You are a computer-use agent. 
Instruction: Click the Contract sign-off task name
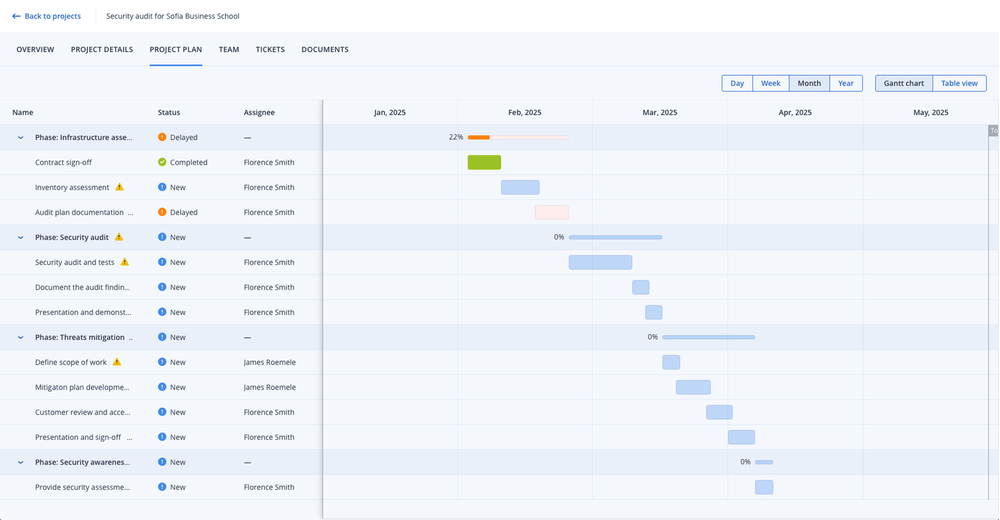63,162
